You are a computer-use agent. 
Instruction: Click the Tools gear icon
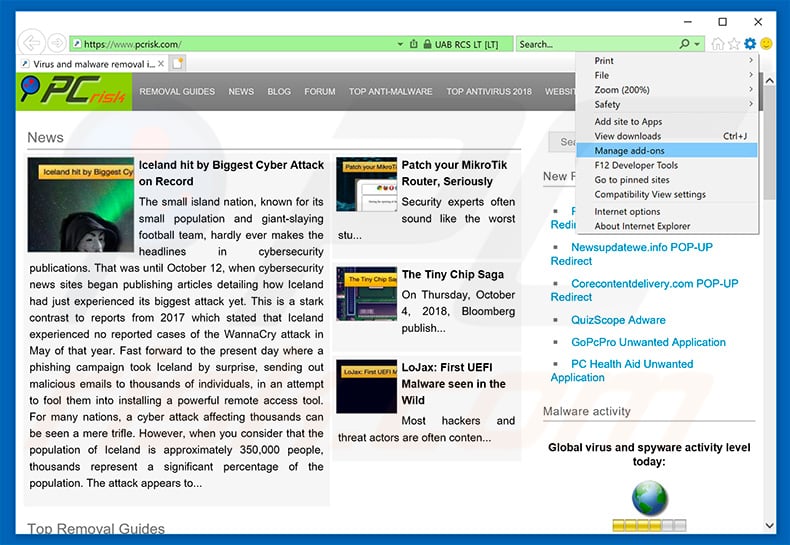click(750, 44)
